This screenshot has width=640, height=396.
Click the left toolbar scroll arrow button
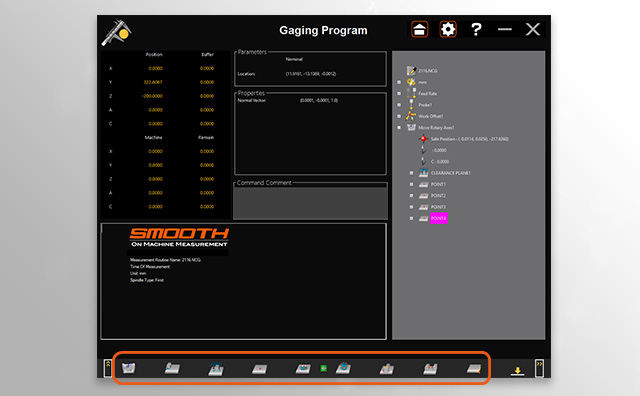point(108,368)
